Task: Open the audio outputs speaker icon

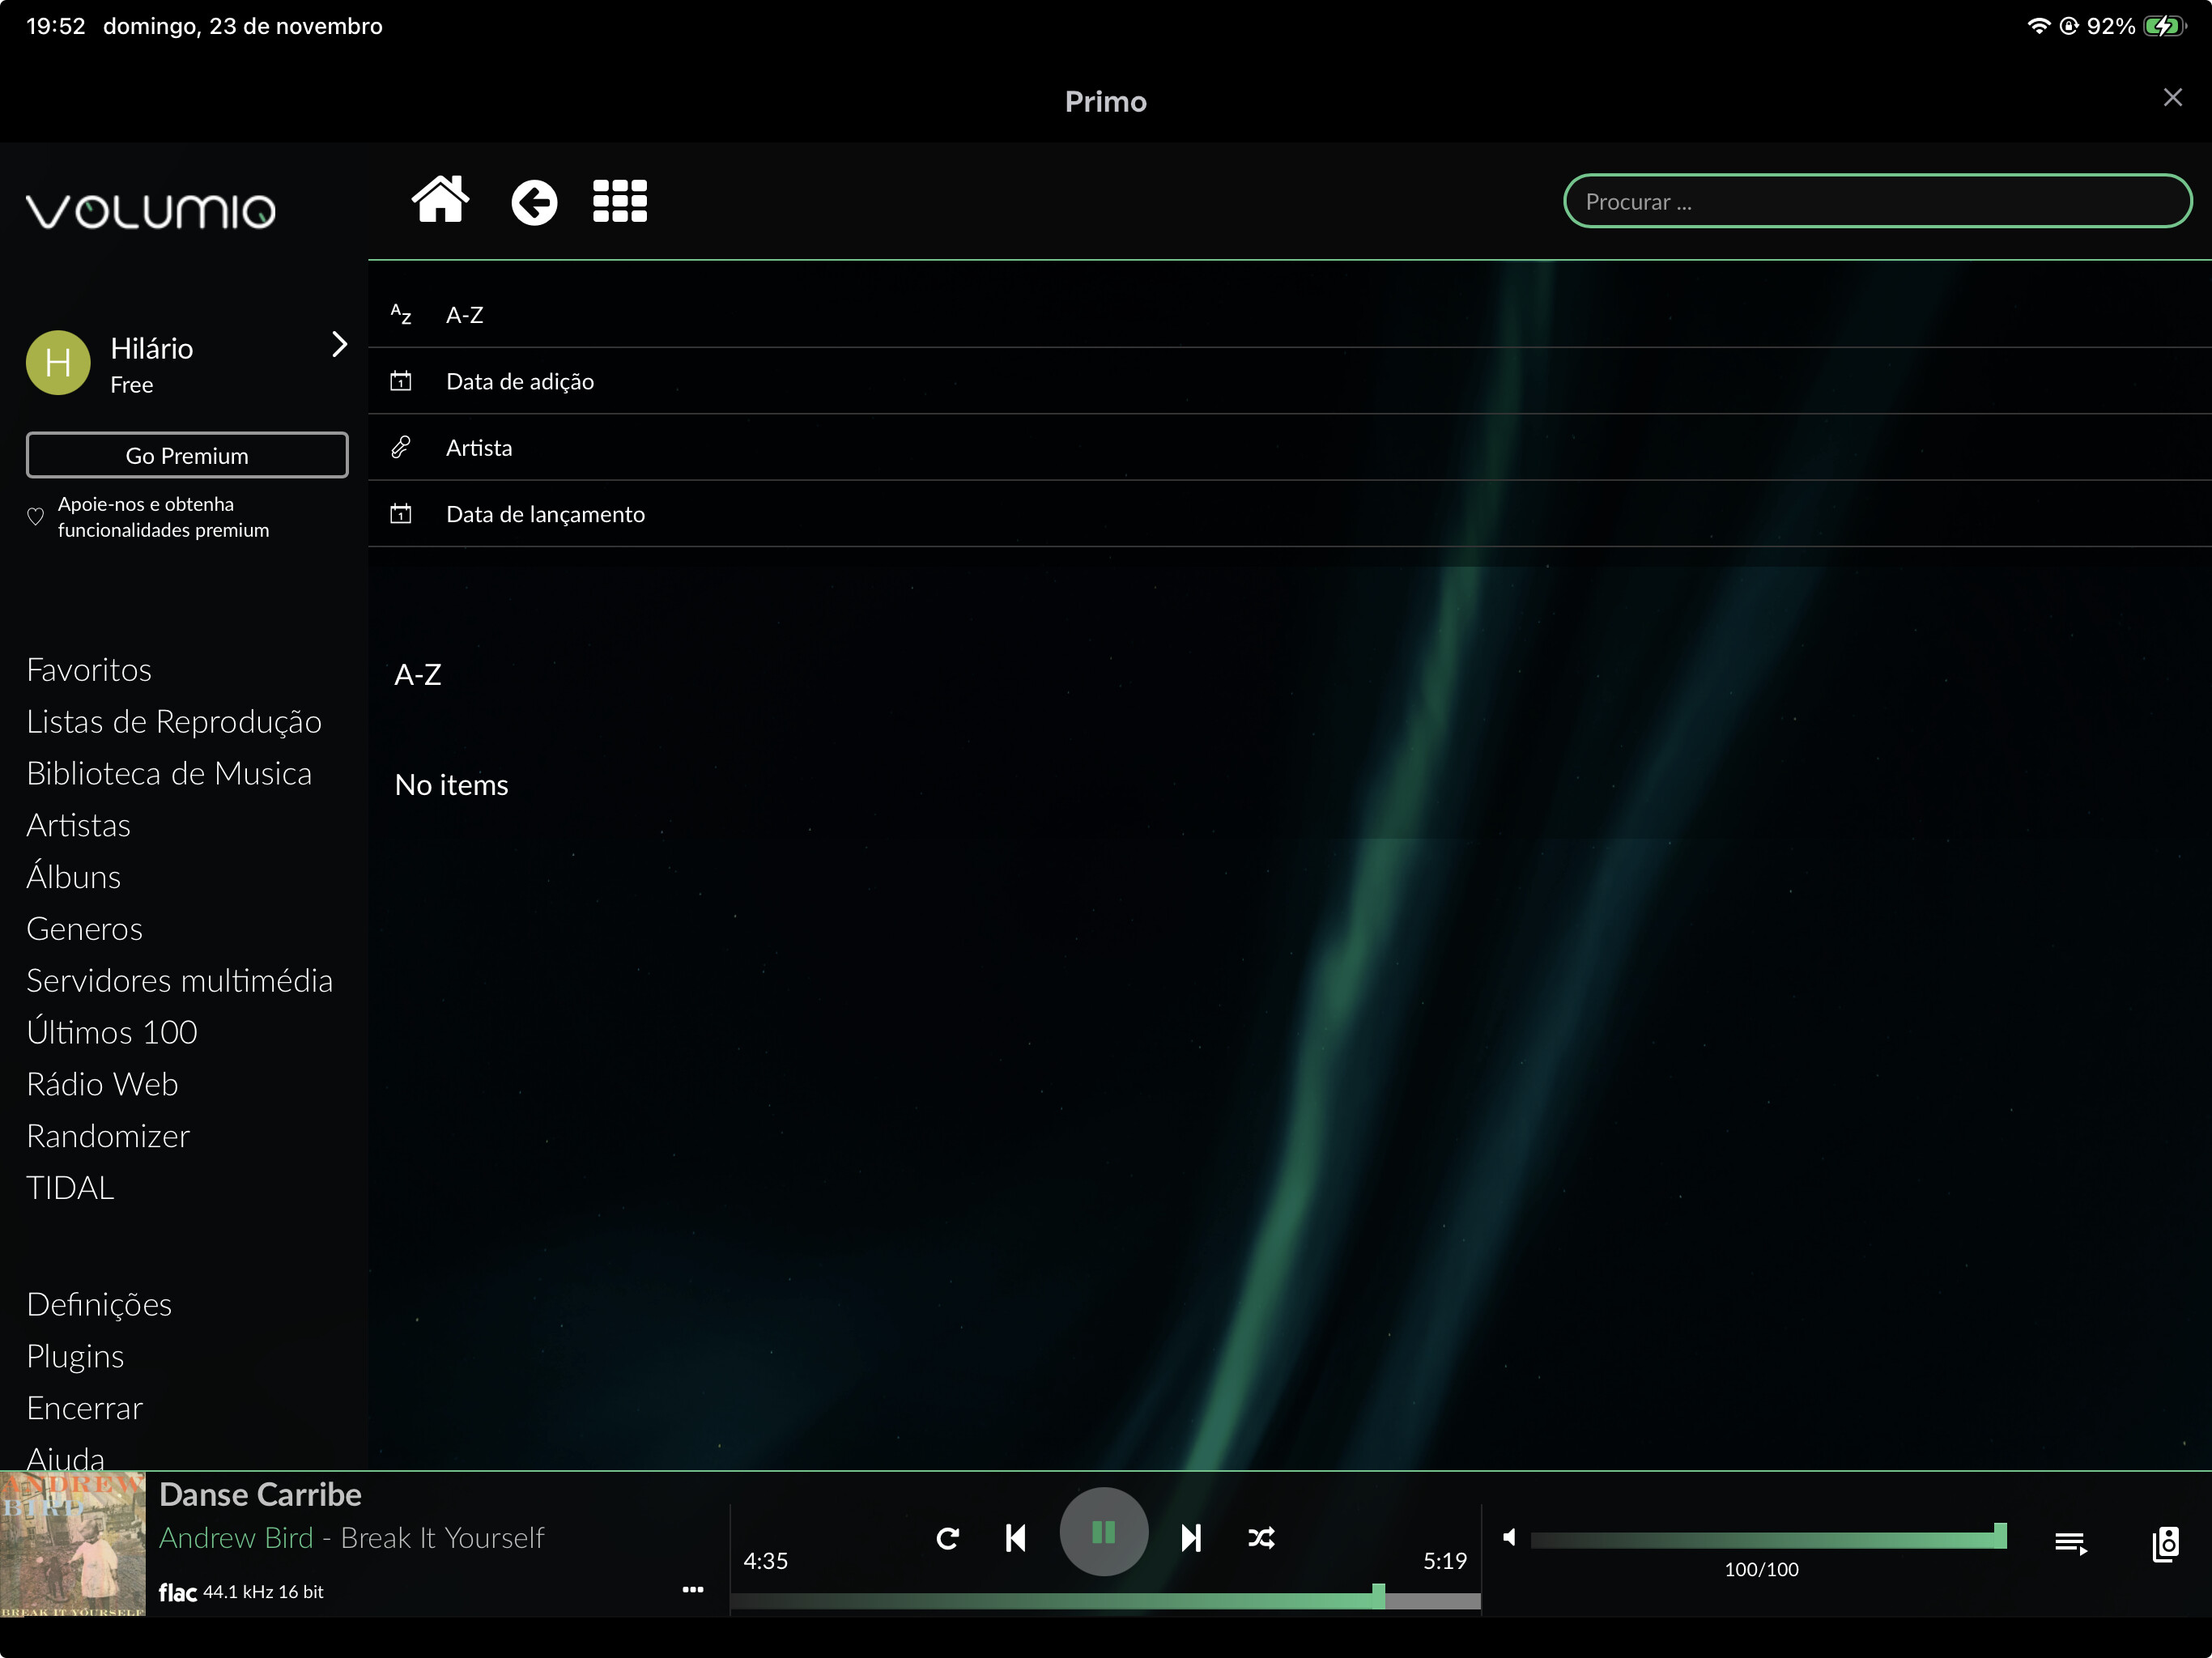Action: (x=2166, y=1543)
